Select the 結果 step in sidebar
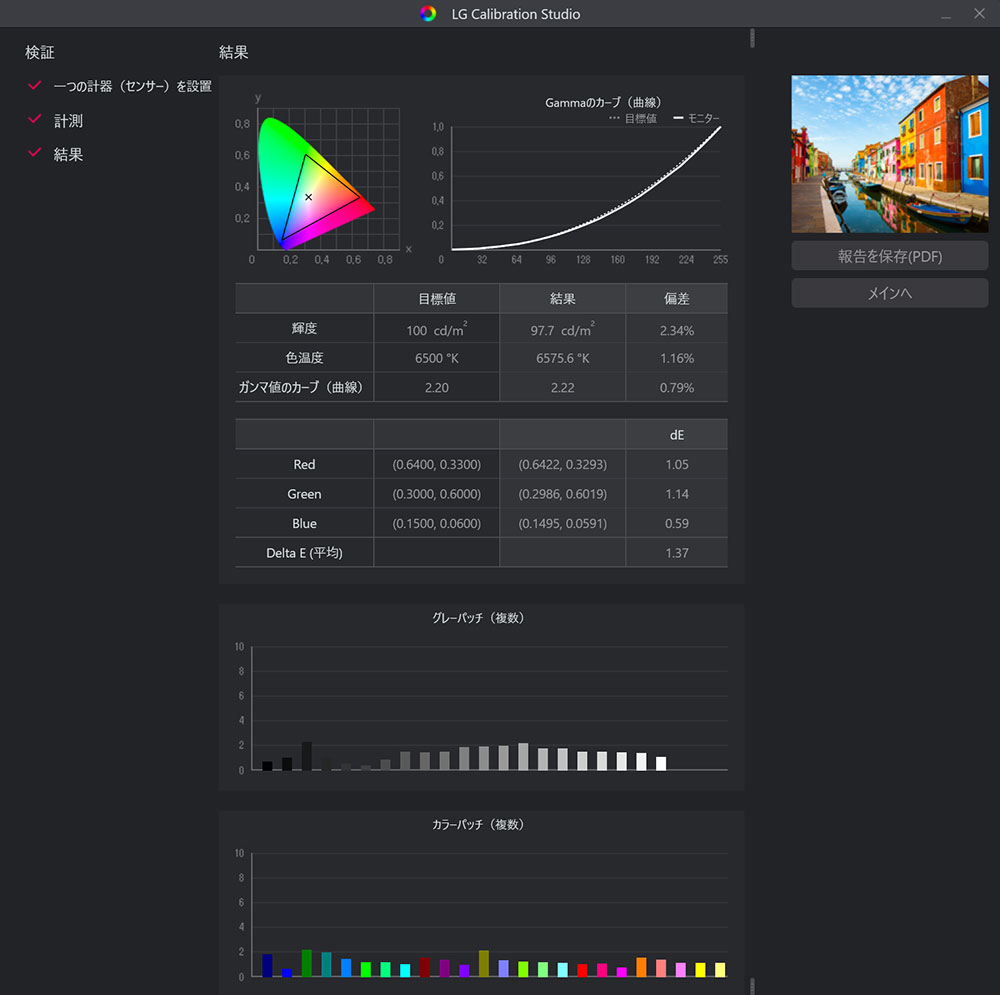1000x995 pixels. point(68,154)
